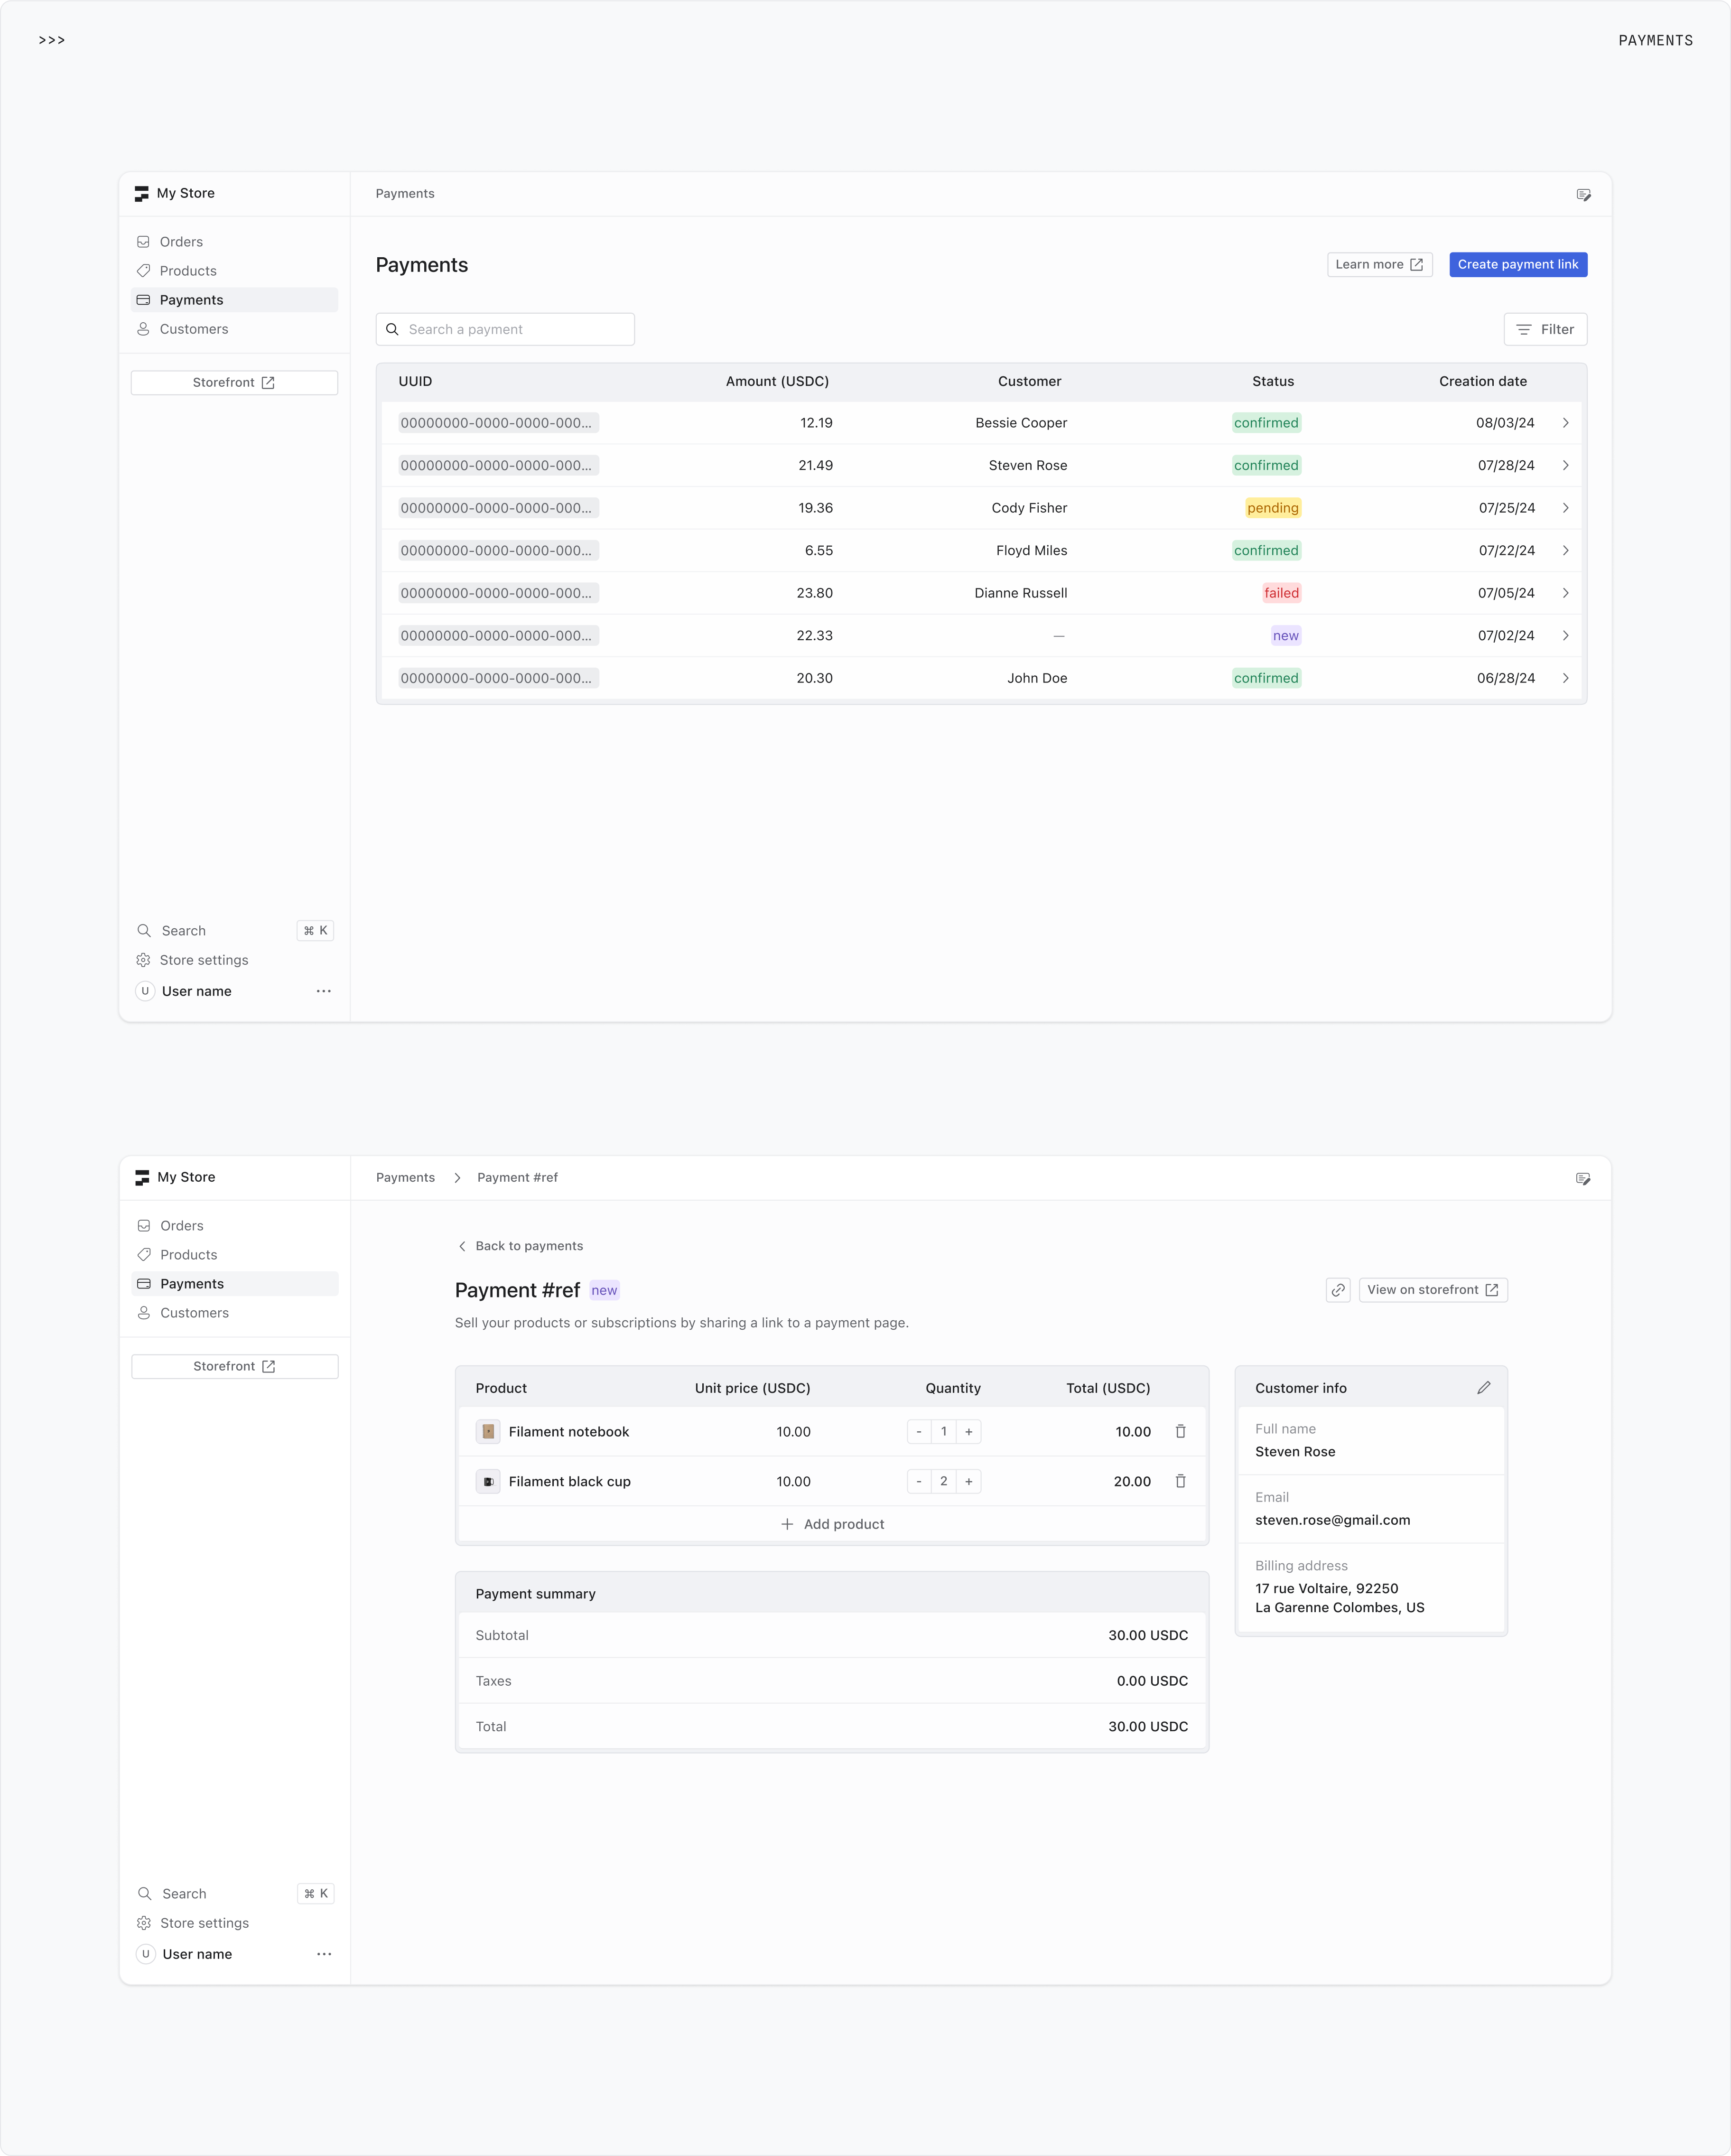Copy the payment link via the link icon

tap(1337, 1289)
